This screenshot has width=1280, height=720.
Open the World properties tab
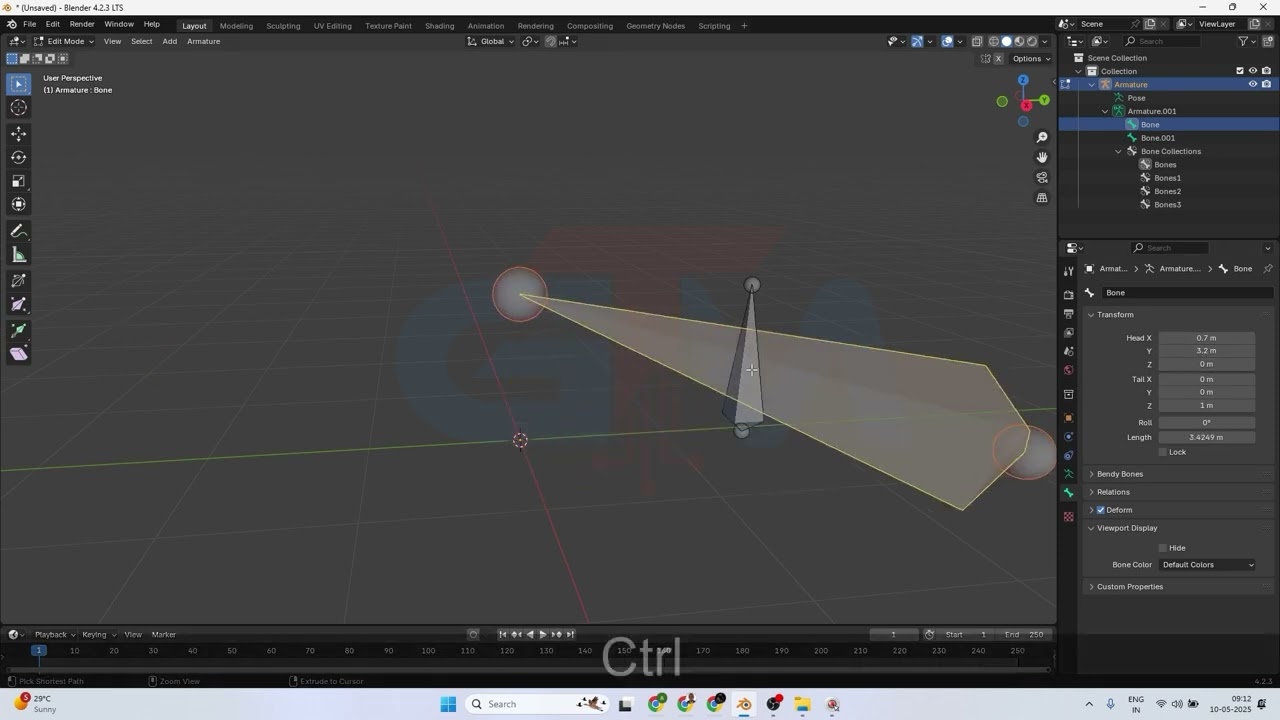pos(1068,371)
